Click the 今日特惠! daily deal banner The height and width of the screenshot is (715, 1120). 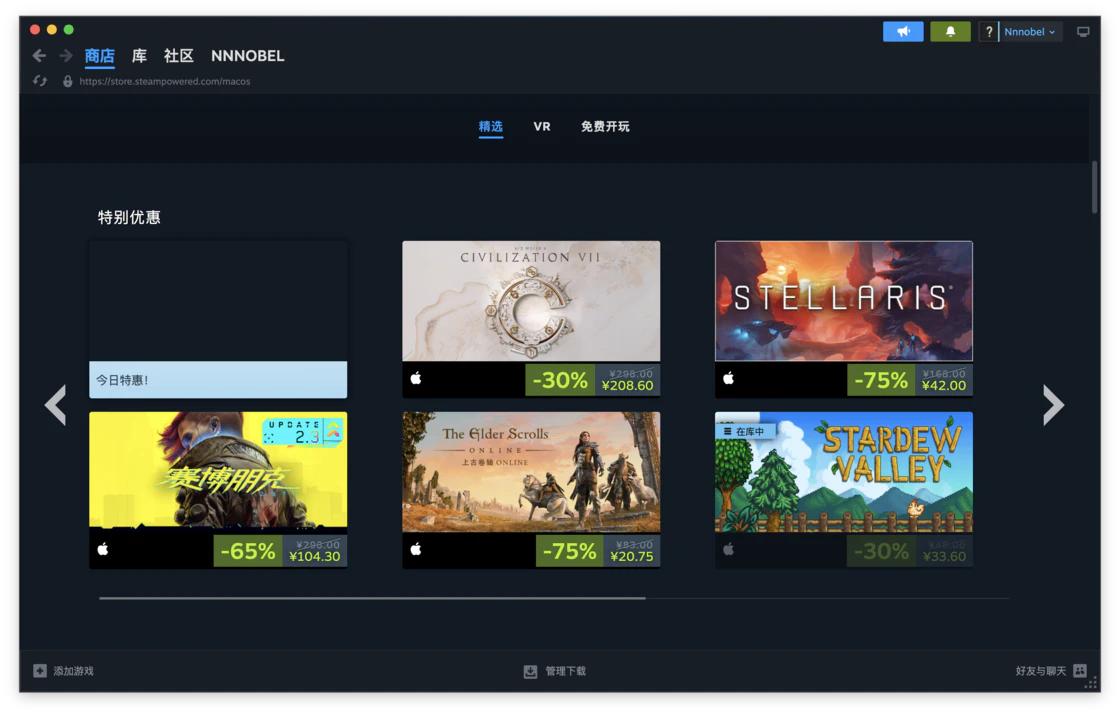click(218, 380)
